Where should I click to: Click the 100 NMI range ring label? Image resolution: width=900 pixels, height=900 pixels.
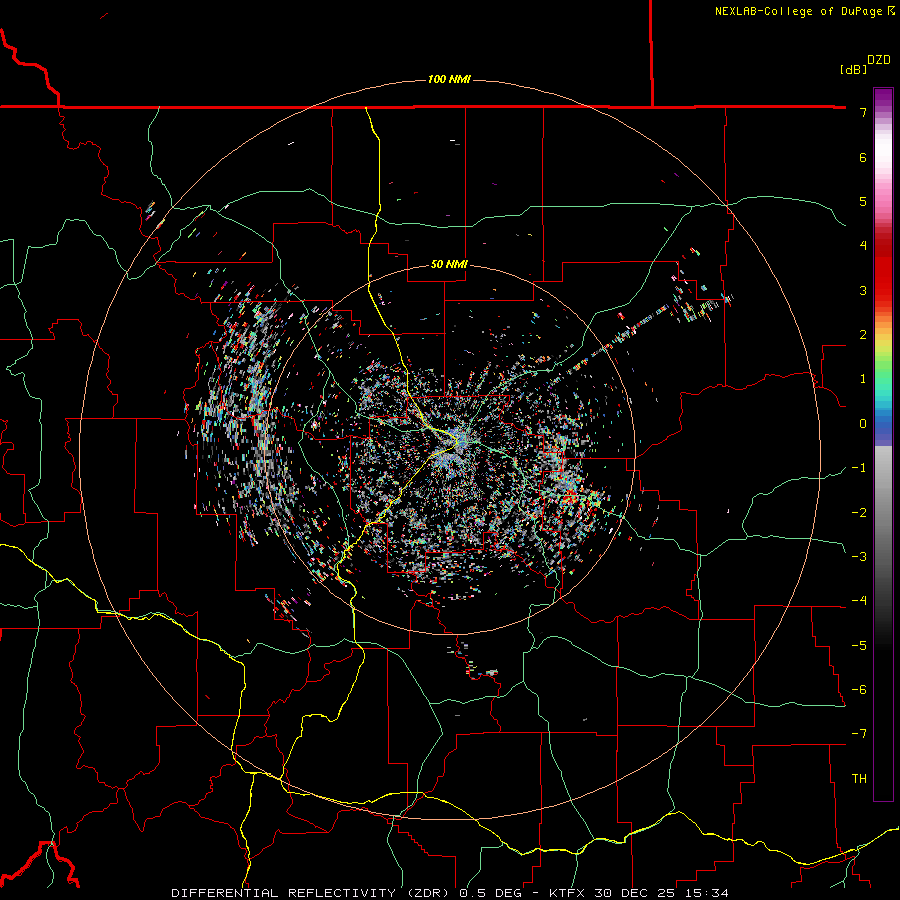click(449, 79)
